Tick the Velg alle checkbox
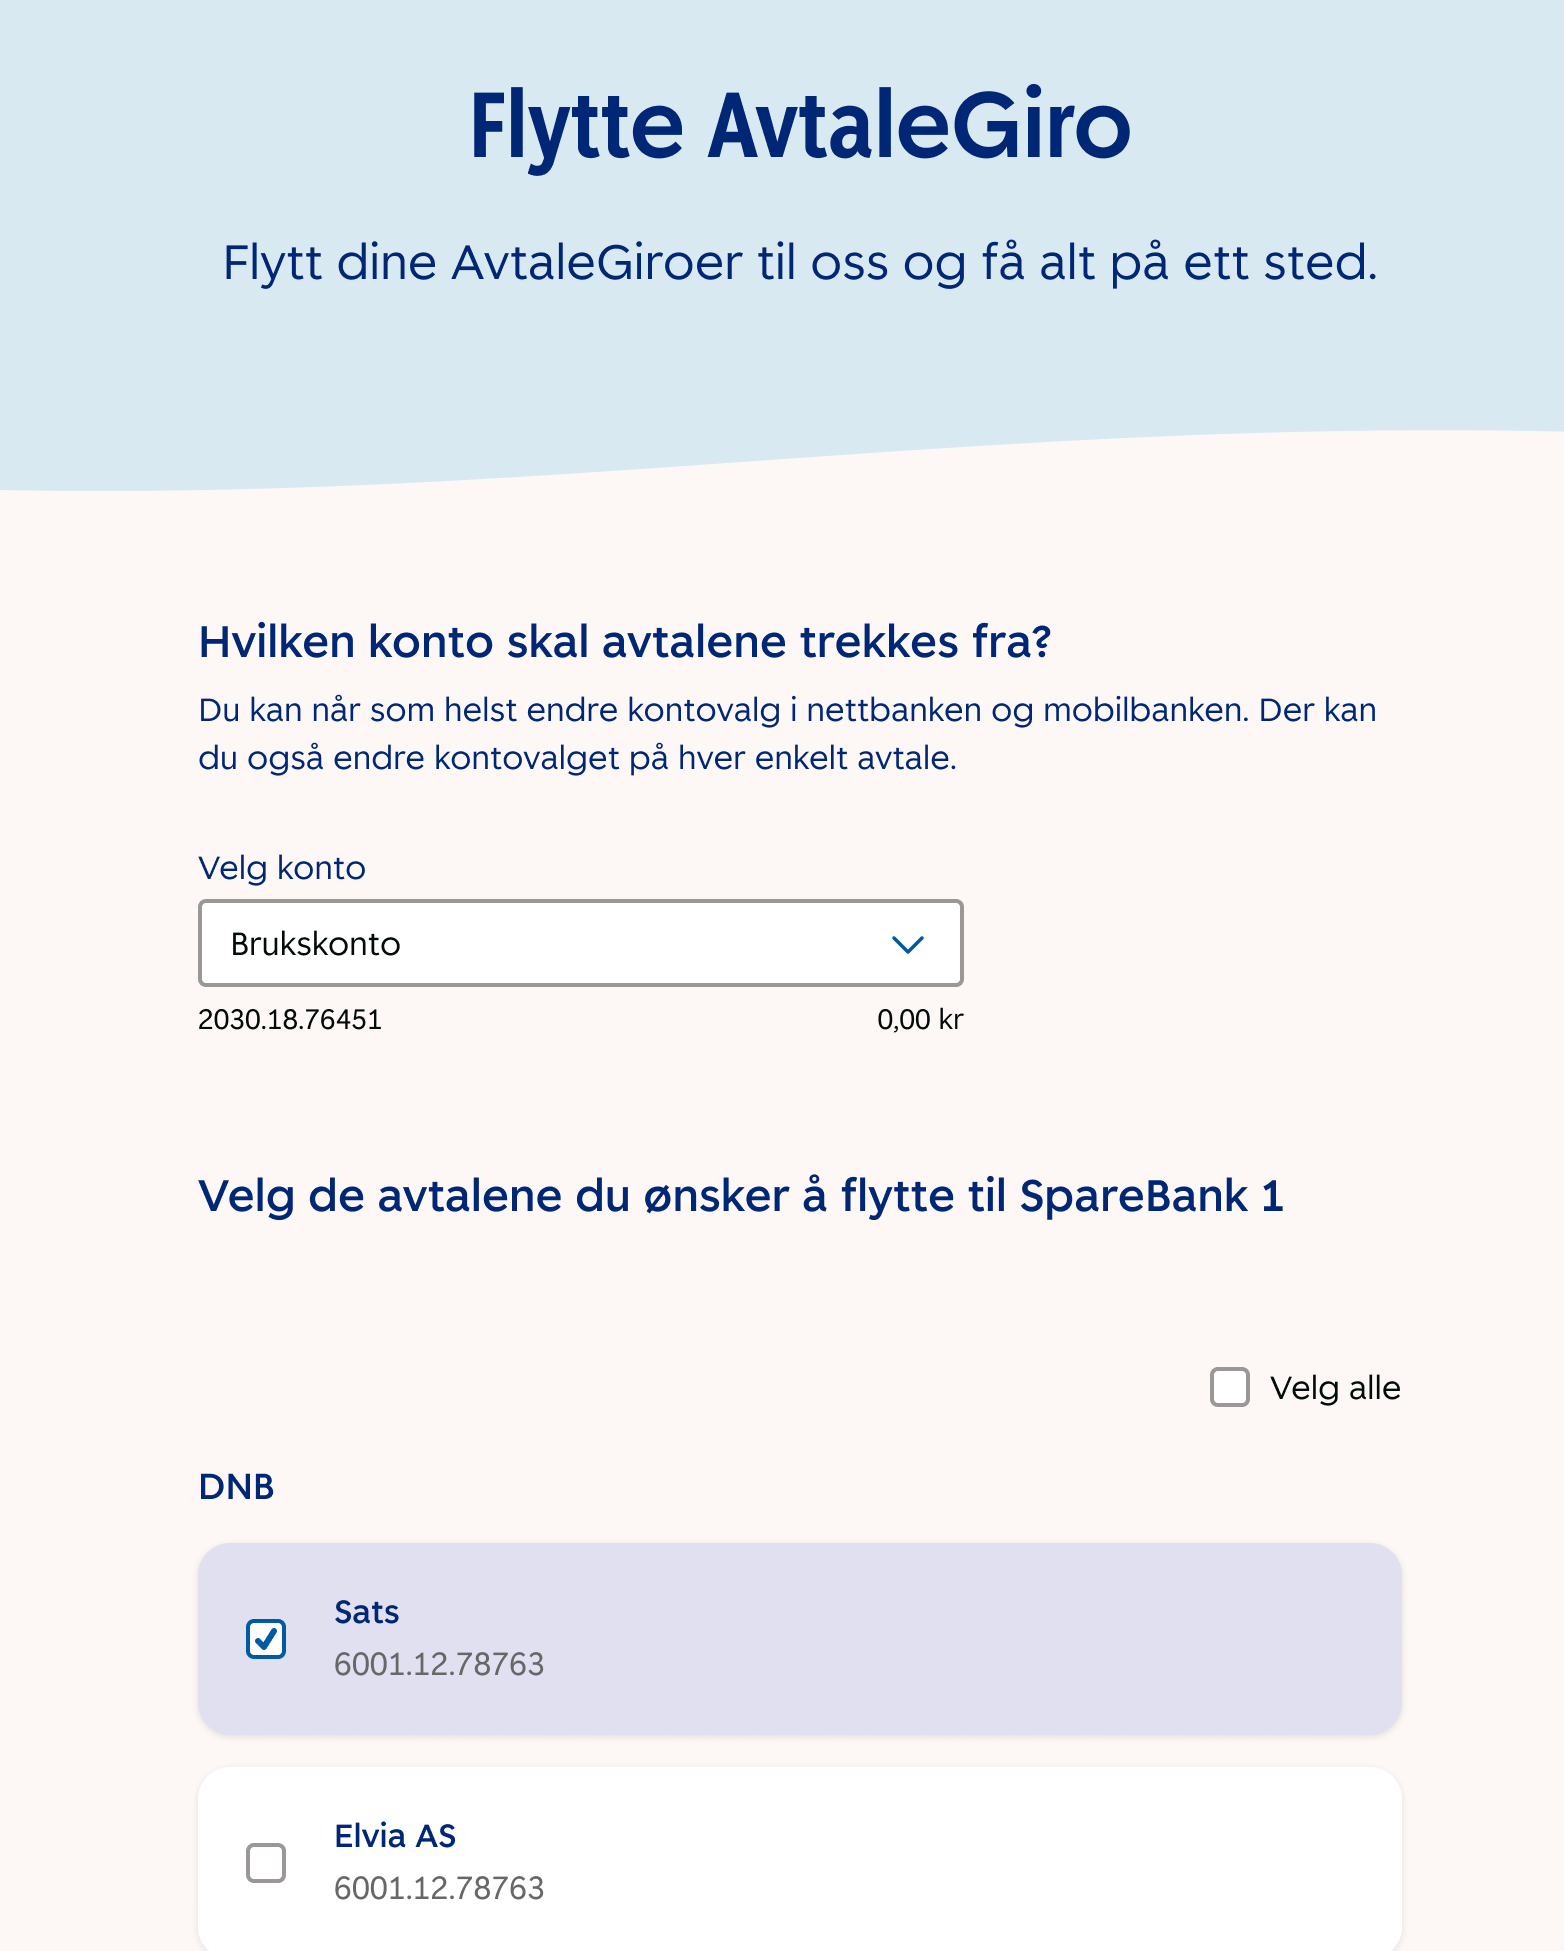The height and width of the screenshot is (1951, 1564). click(1230, 1387)
